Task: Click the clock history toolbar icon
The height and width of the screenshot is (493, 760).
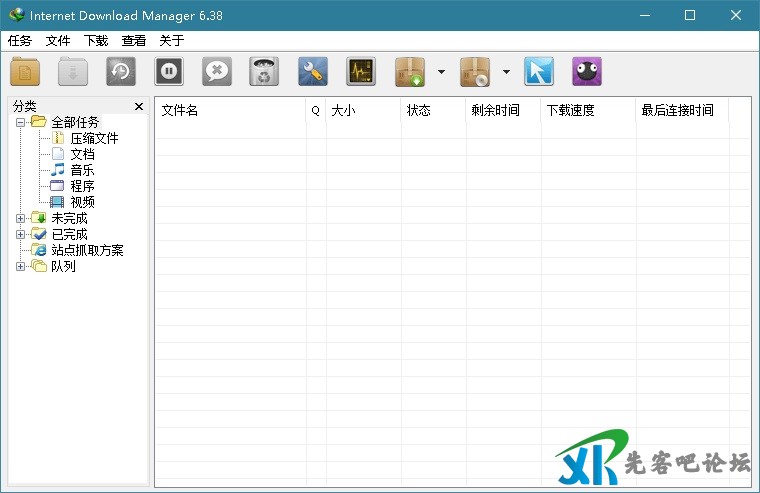Action: 121,72
